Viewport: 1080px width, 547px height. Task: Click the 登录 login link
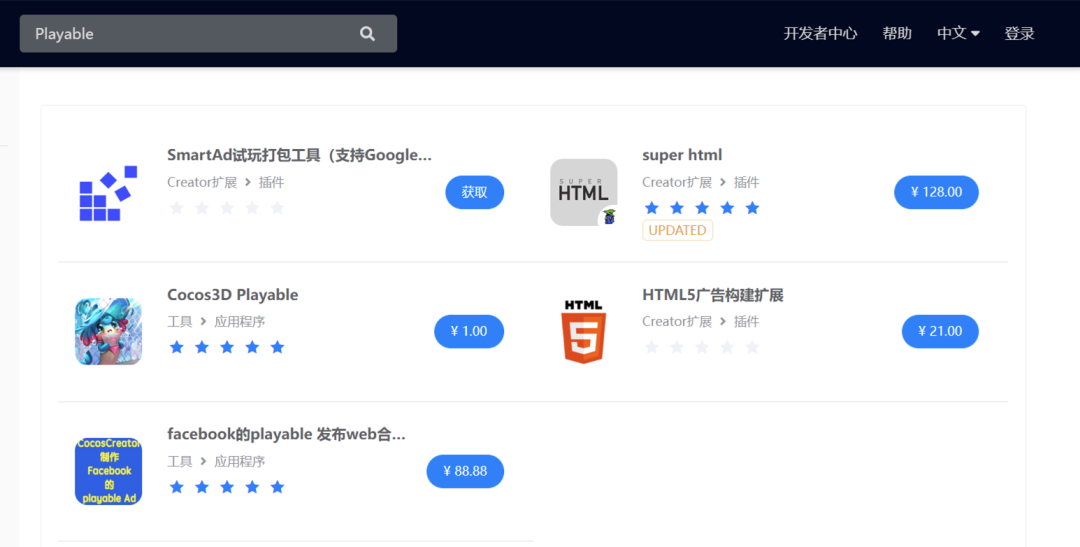1019,33
